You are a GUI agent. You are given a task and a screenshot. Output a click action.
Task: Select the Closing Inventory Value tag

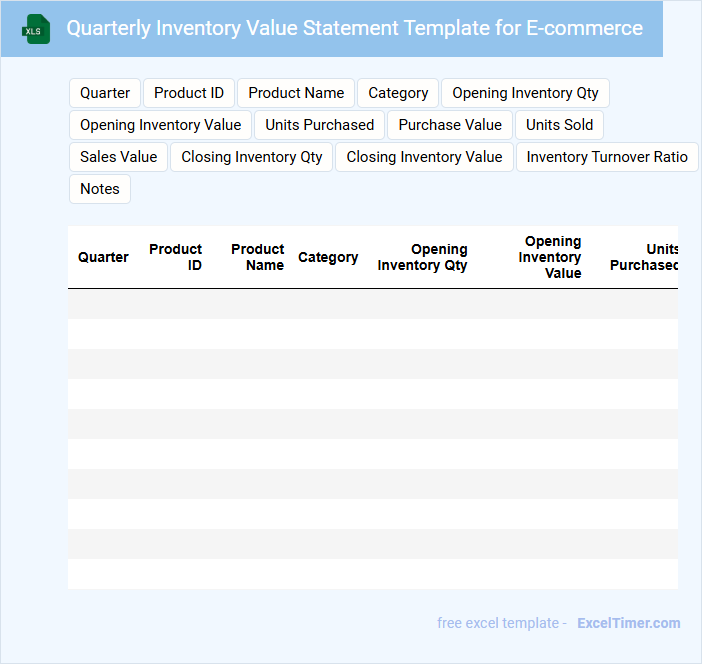(x=424, y=157)
